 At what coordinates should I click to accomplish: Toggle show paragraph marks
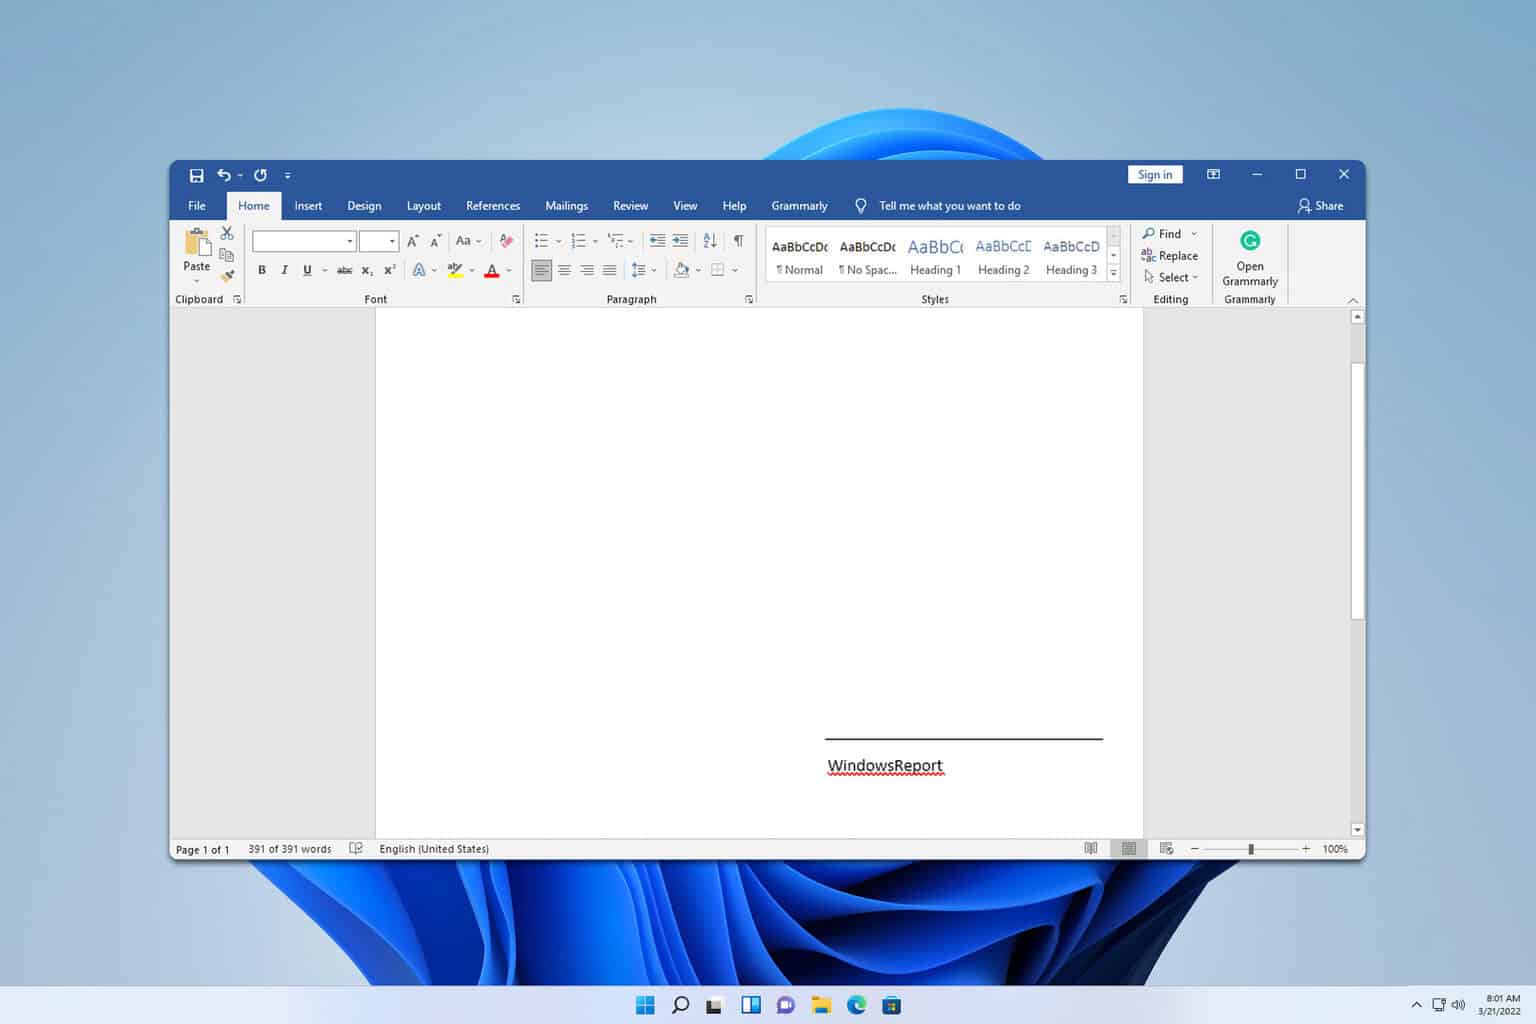pyautogui.click(x=738, y=241)
